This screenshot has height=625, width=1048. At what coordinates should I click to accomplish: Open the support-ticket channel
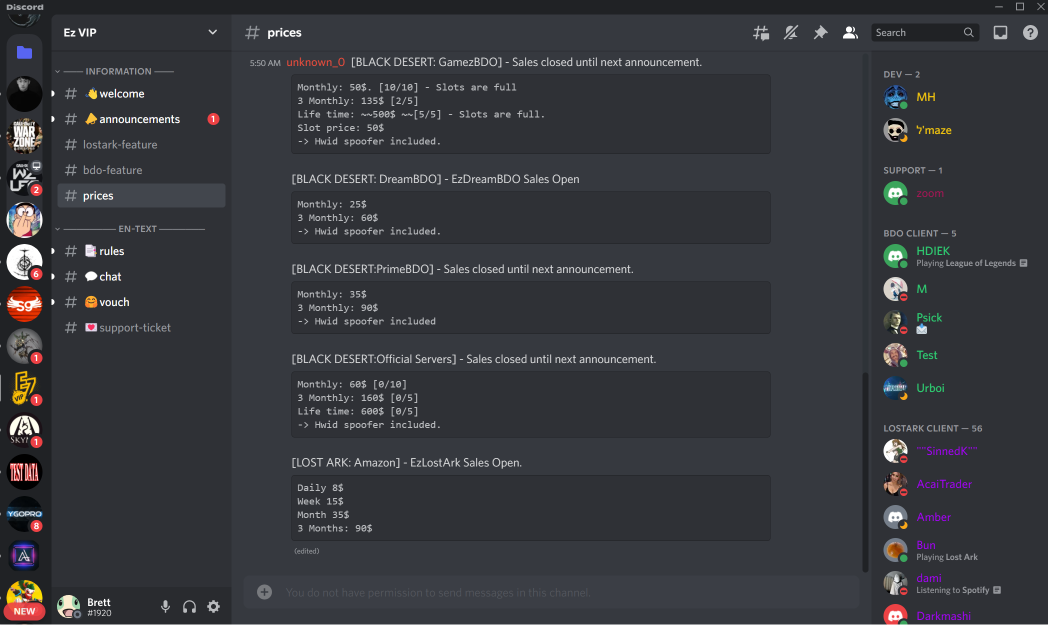click(142, 328)
